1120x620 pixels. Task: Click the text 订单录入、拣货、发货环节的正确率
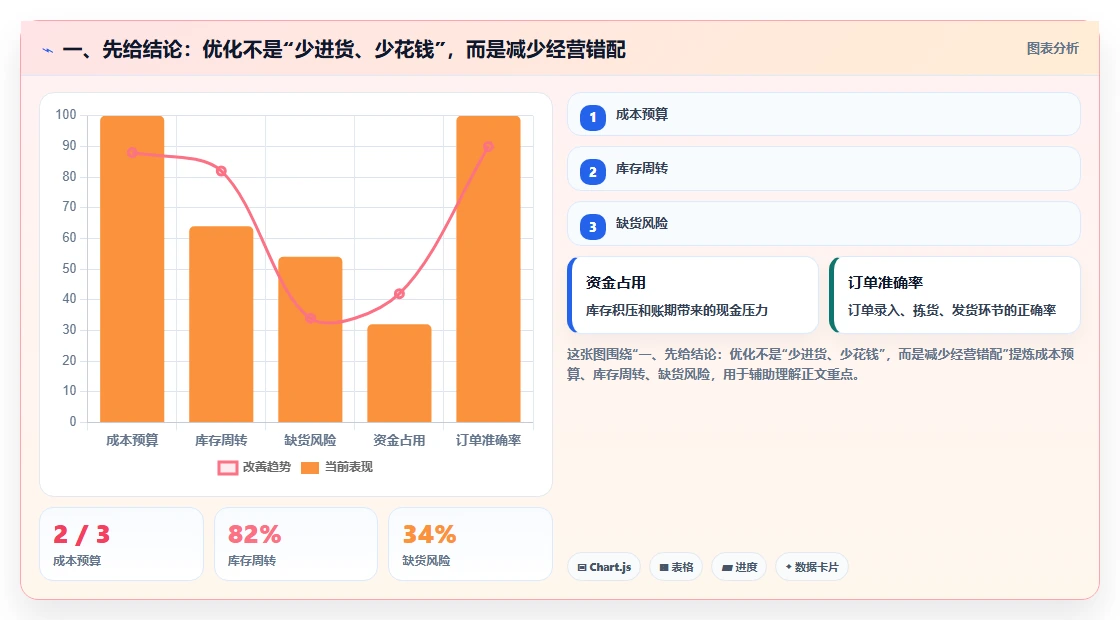click(x=952, y=311)
